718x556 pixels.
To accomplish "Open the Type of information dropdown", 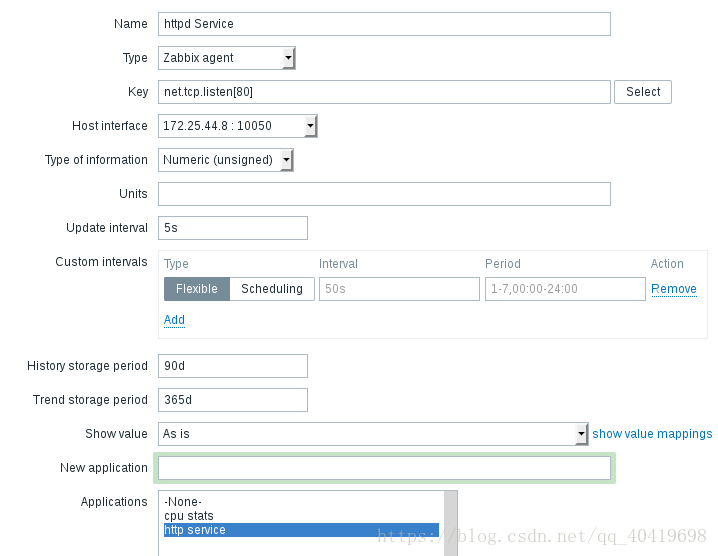I will click(226, 160).
